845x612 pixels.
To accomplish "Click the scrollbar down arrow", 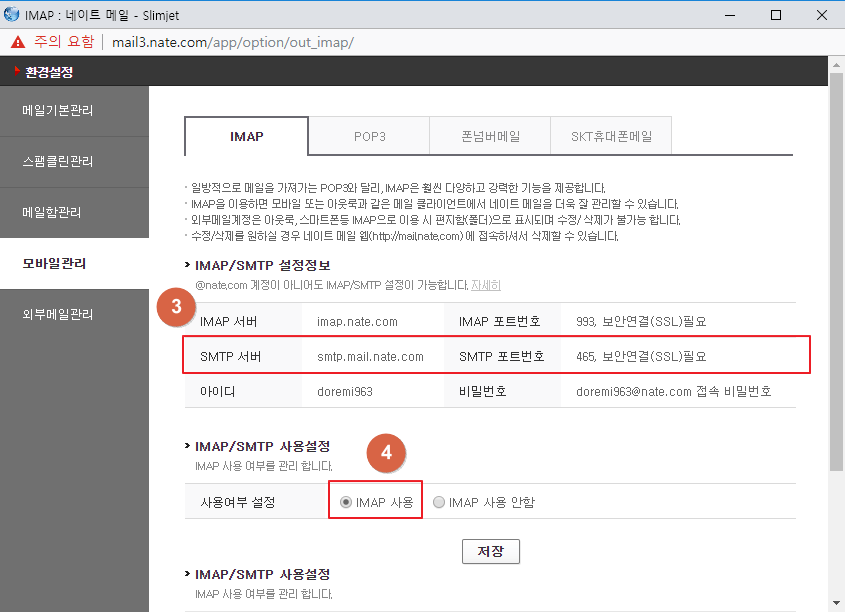I will pos(836,603).
